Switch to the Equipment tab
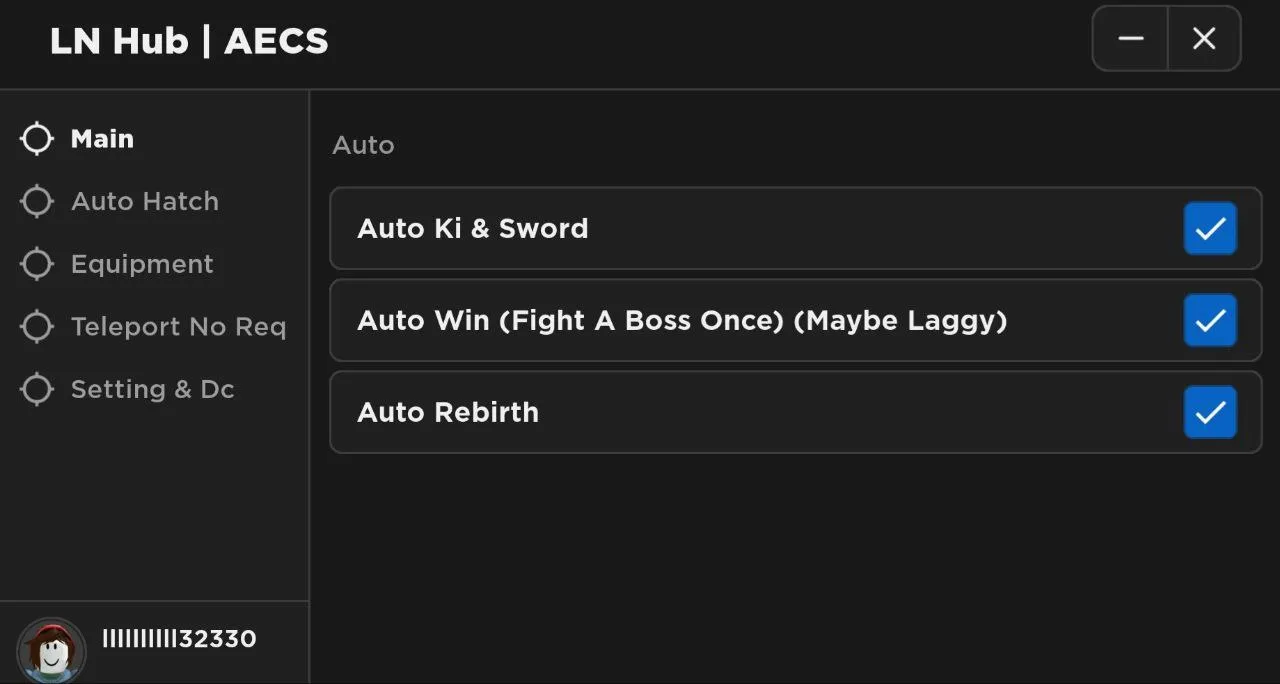Viewport: 1280px width, 684px height. click(142, 264)
